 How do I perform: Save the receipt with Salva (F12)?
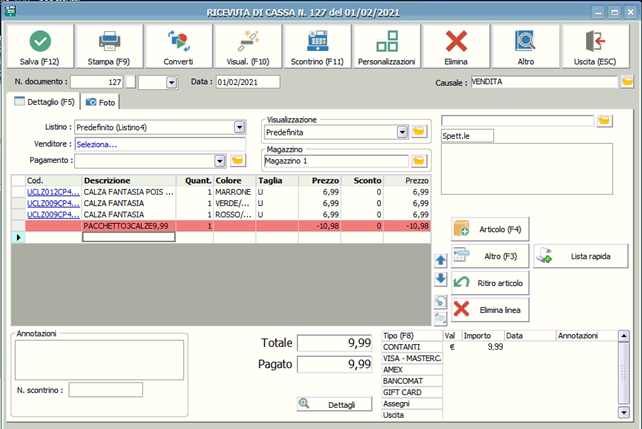(x=40, y=46)
